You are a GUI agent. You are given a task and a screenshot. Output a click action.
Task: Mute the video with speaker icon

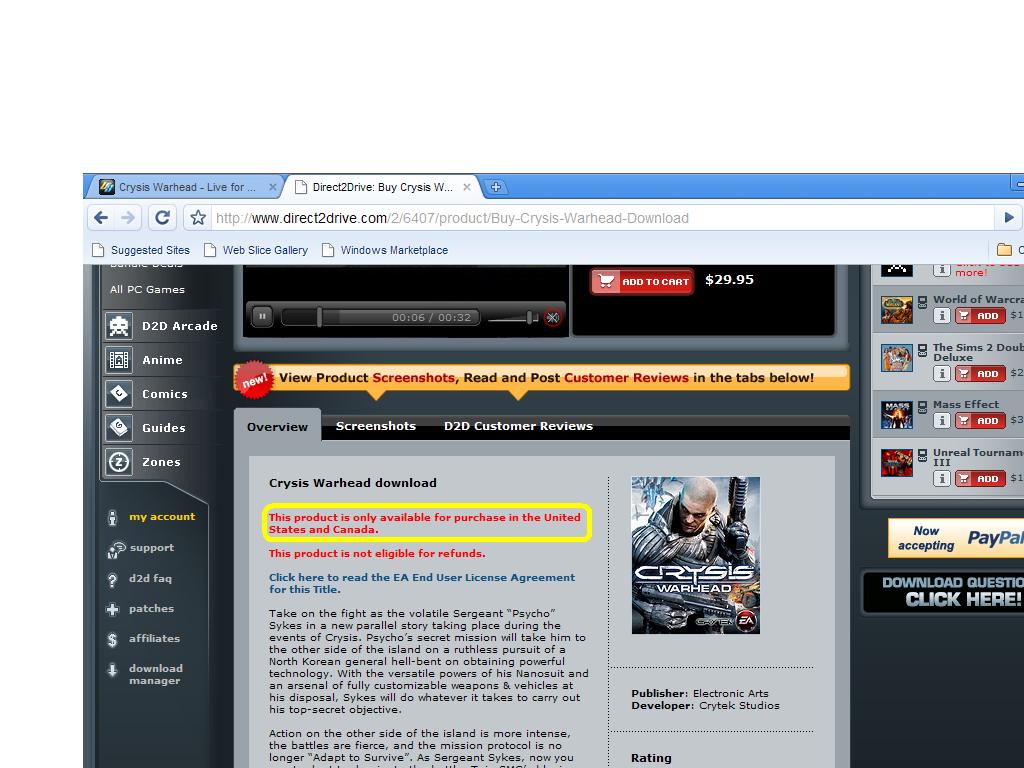[552, 317]
